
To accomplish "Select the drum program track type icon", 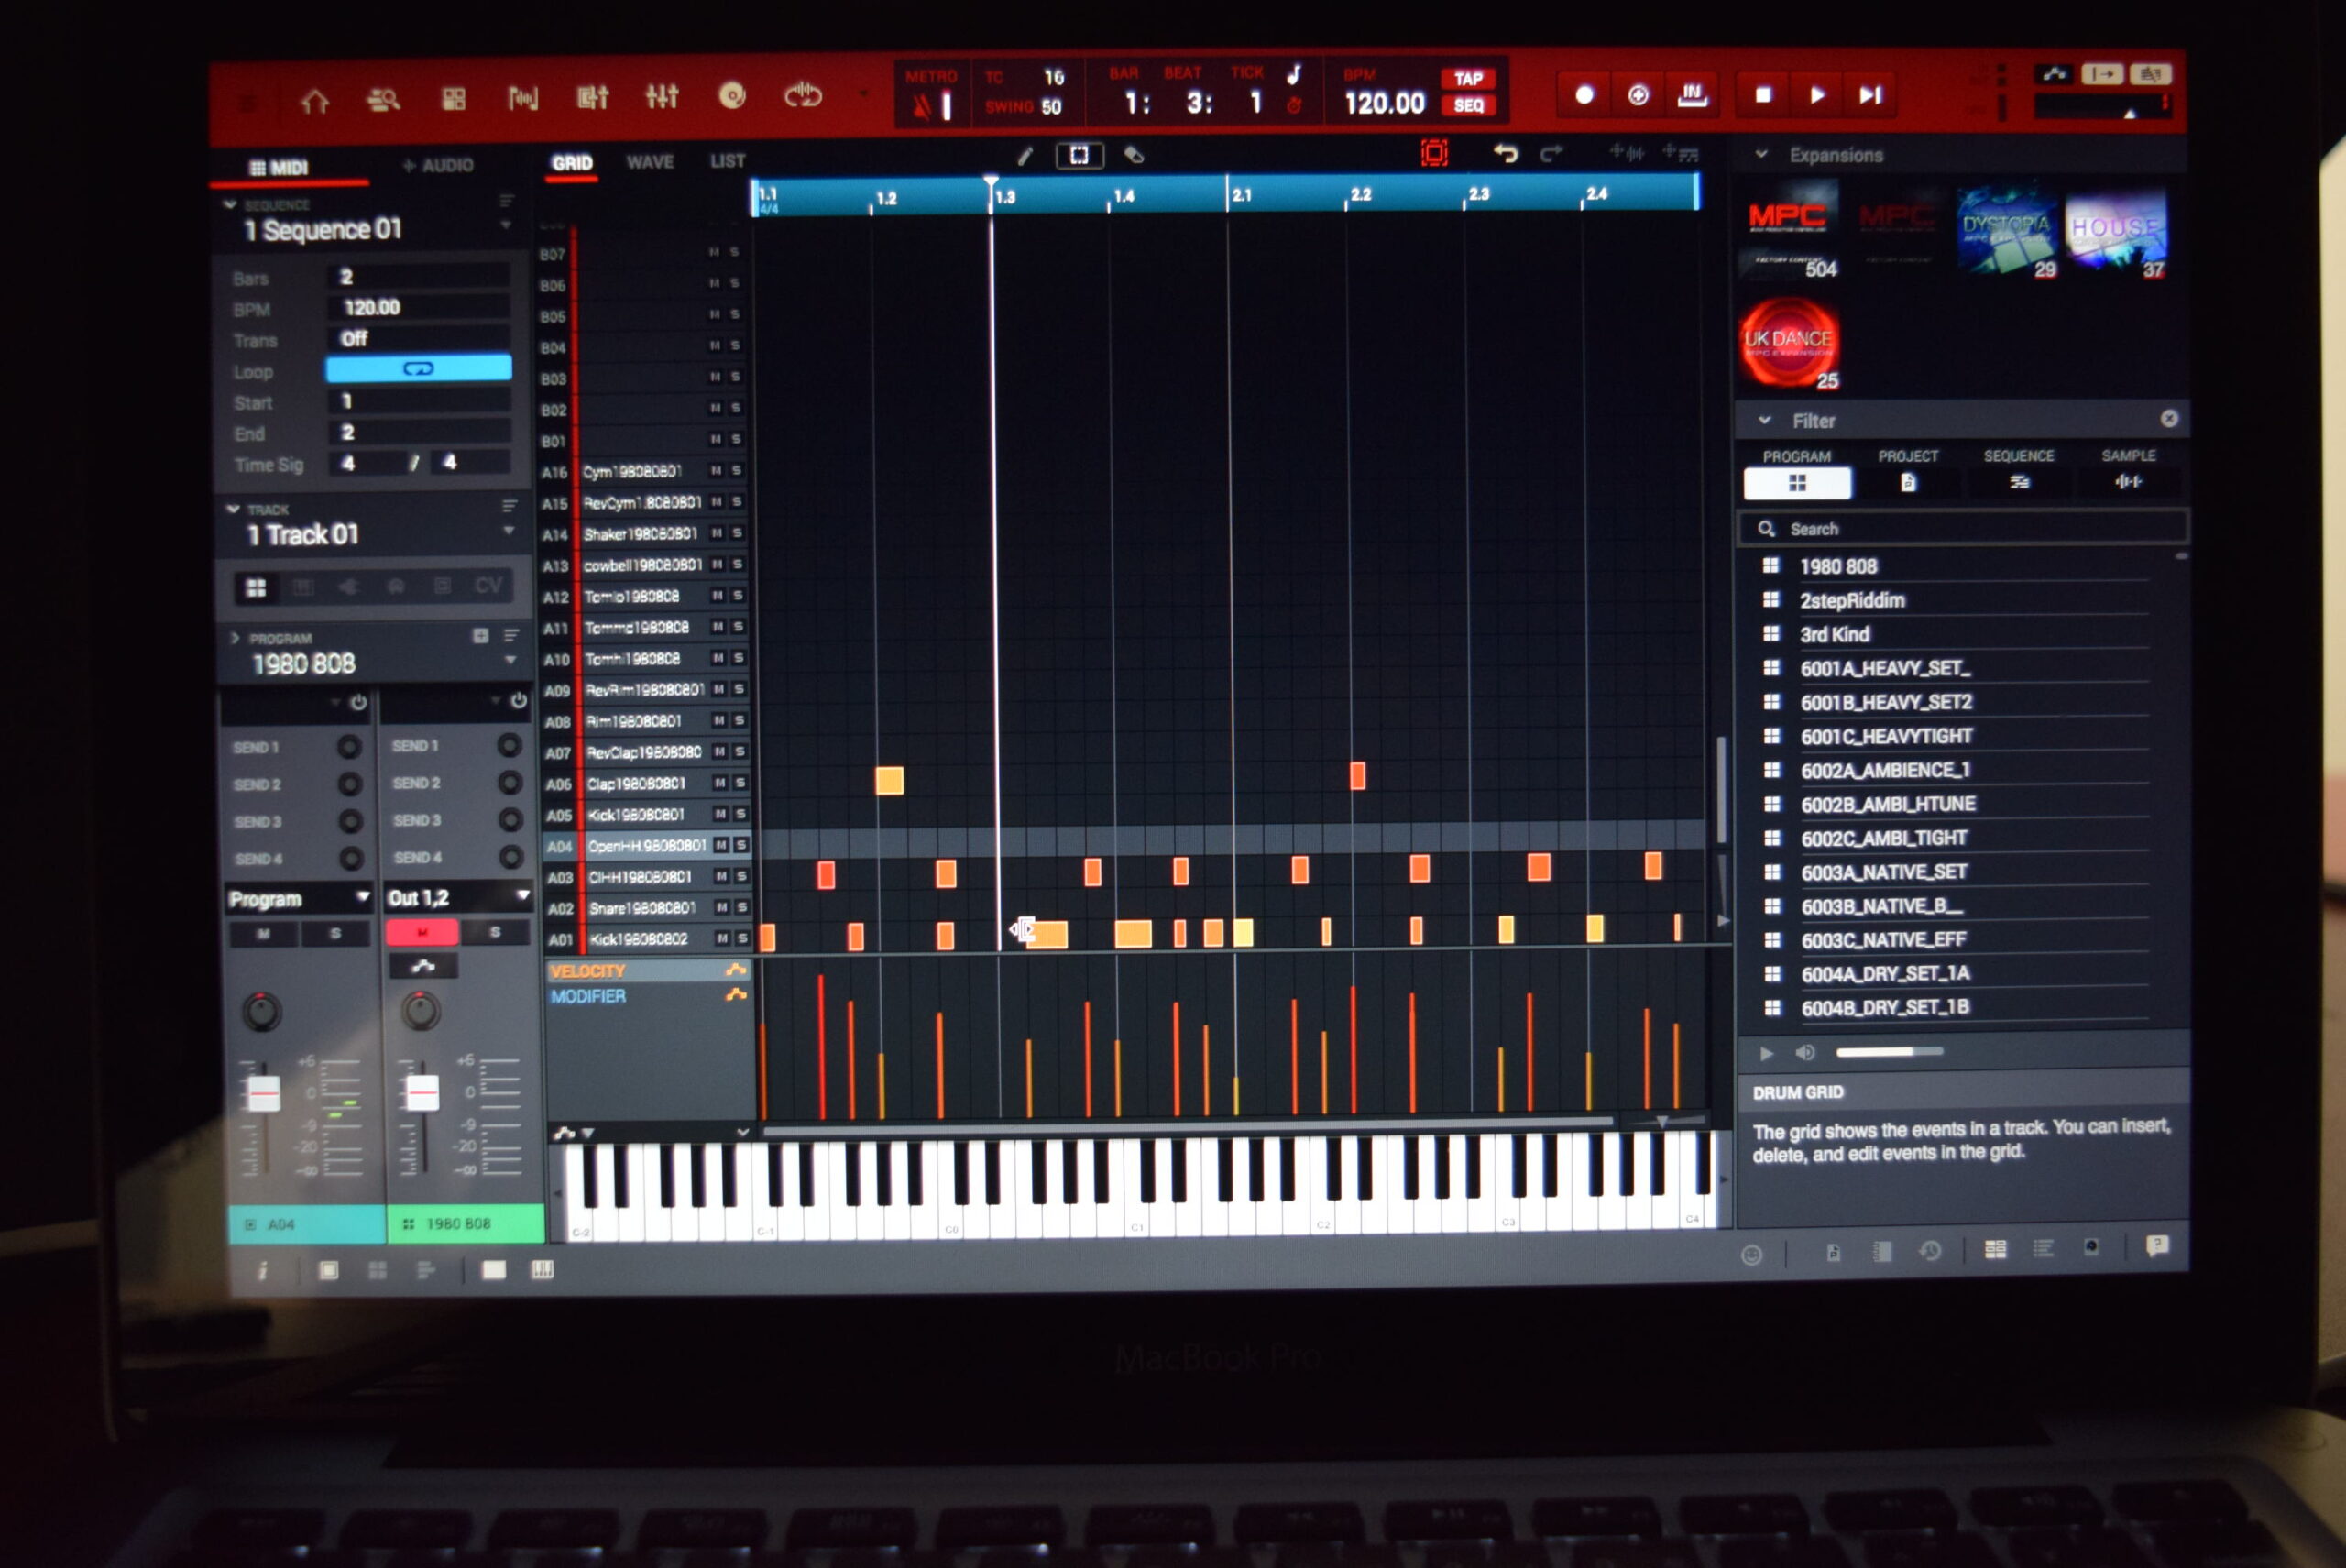I will (x=256, y=588).
